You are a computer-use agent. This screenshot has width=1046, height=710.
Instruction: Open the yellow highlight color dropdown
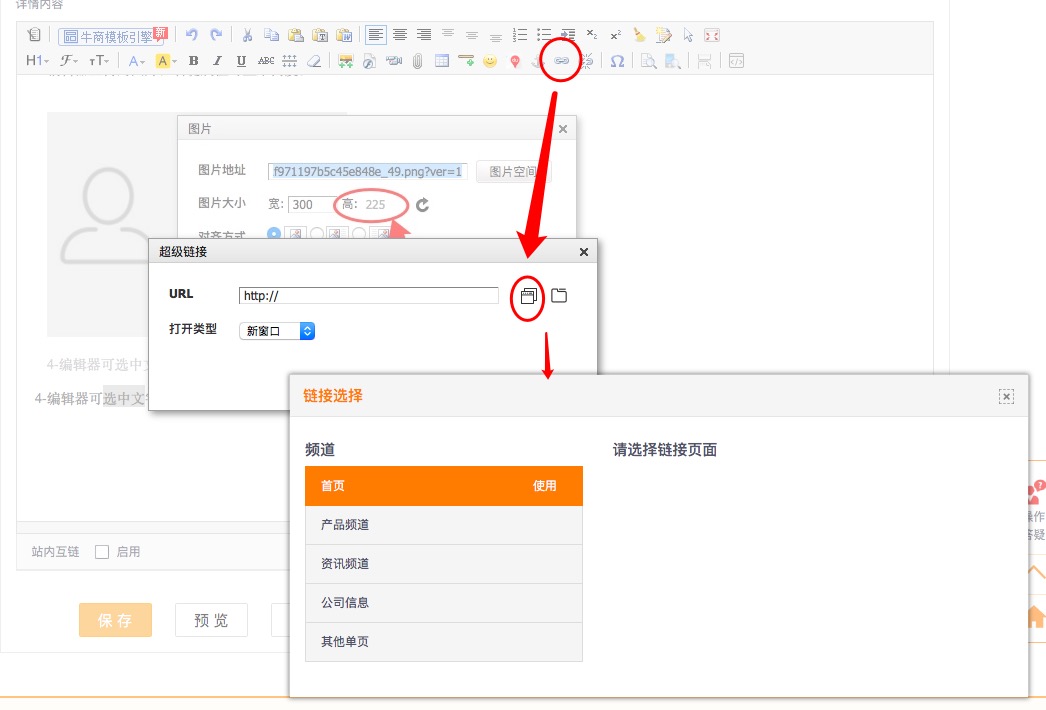165,61
